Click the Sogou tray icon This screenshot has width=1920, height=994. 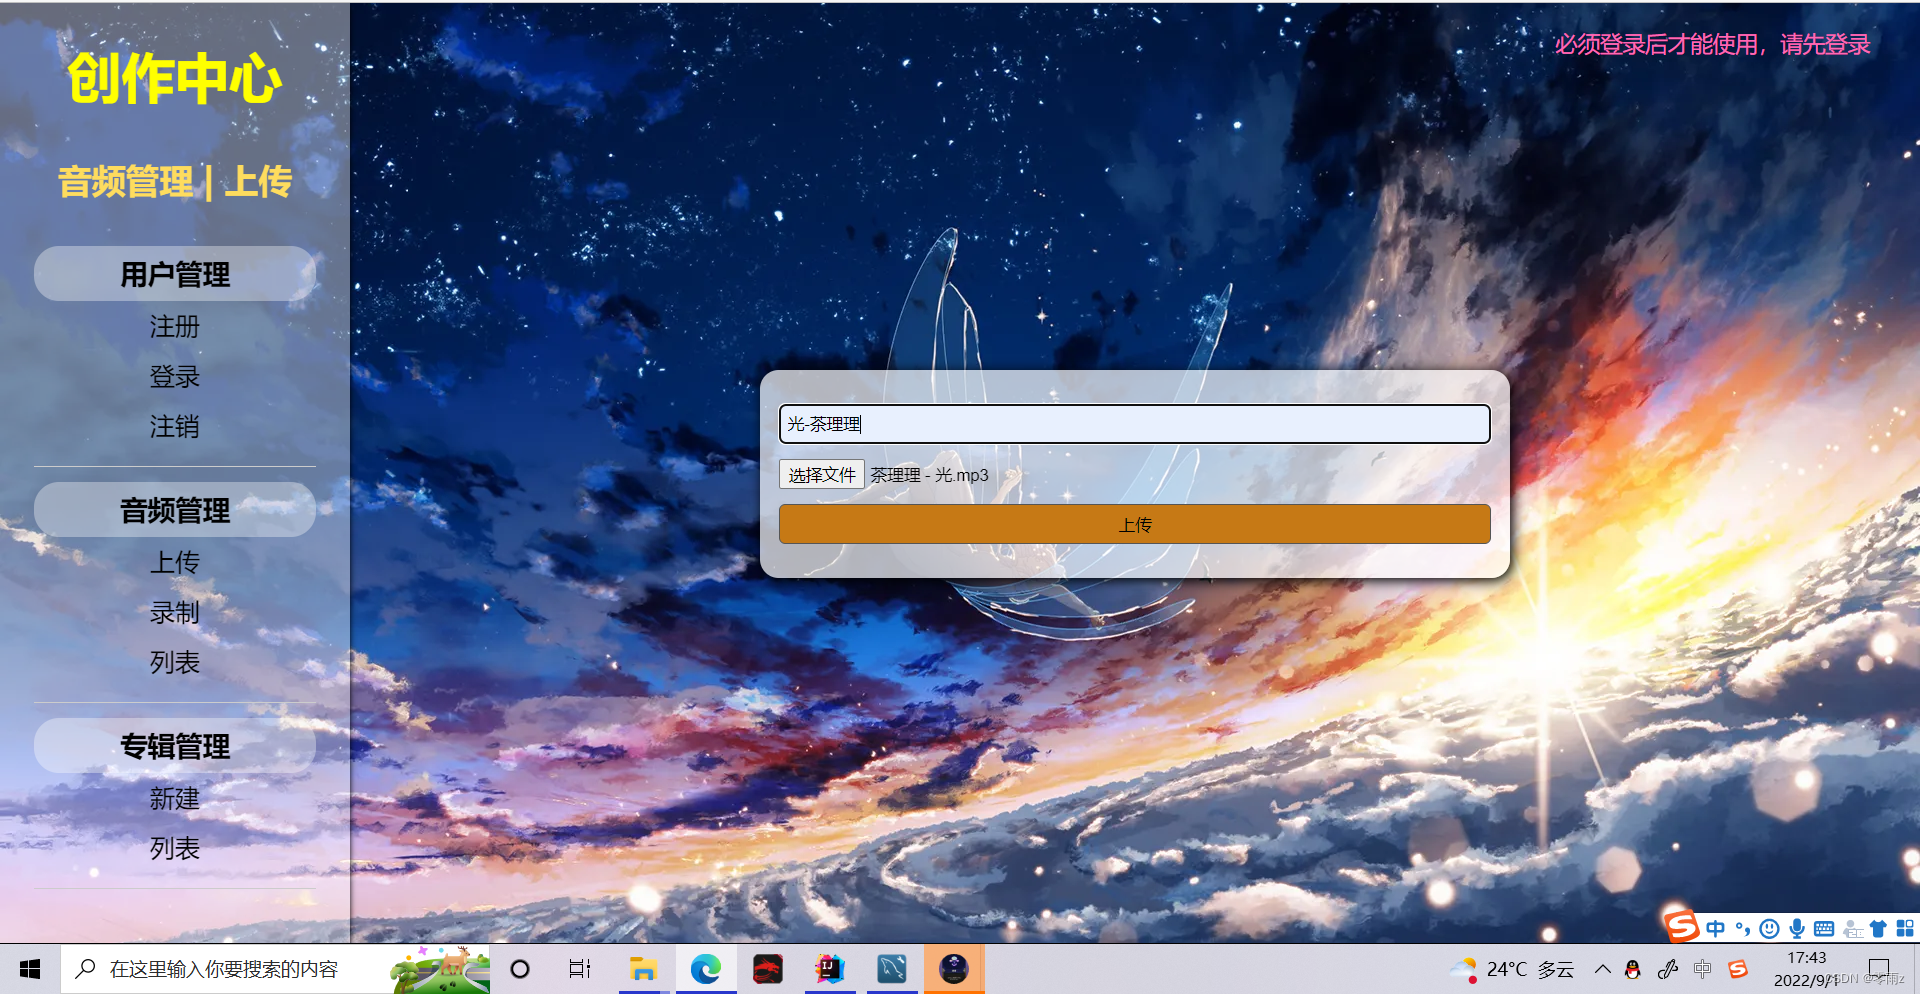coord(1738,969)
